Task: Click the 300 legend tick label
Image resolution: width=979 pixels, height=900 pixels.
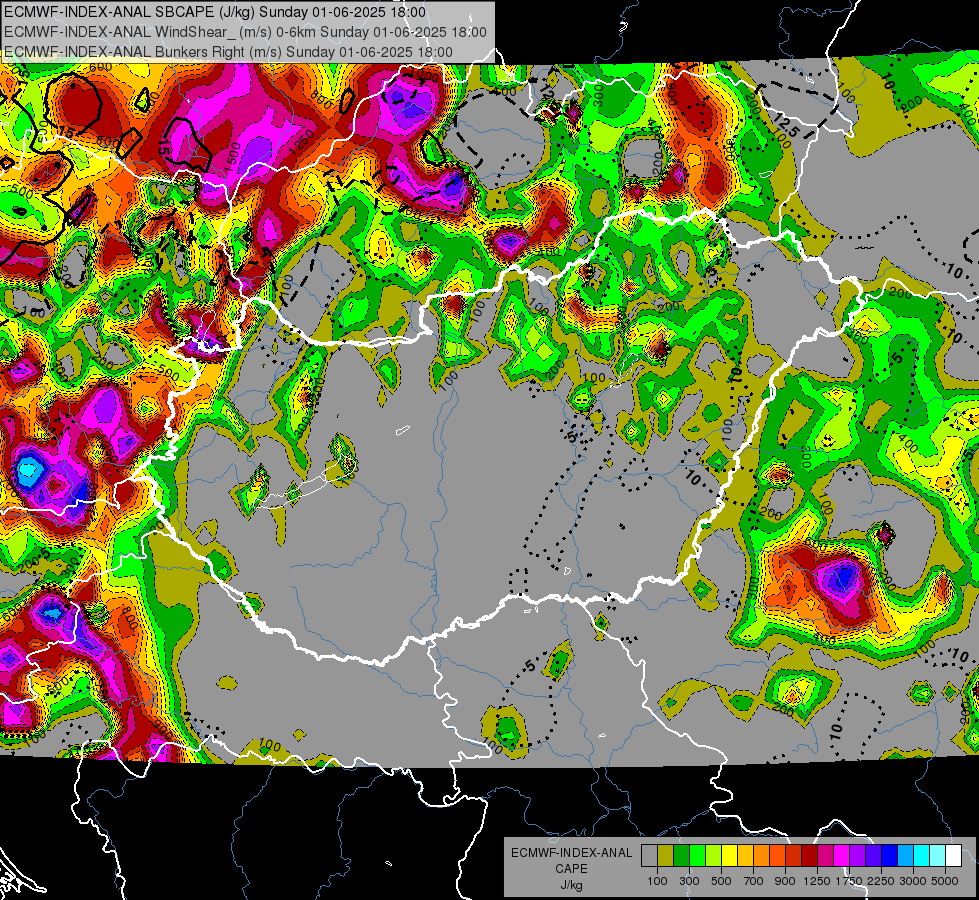Action: (x=689, y=881)
